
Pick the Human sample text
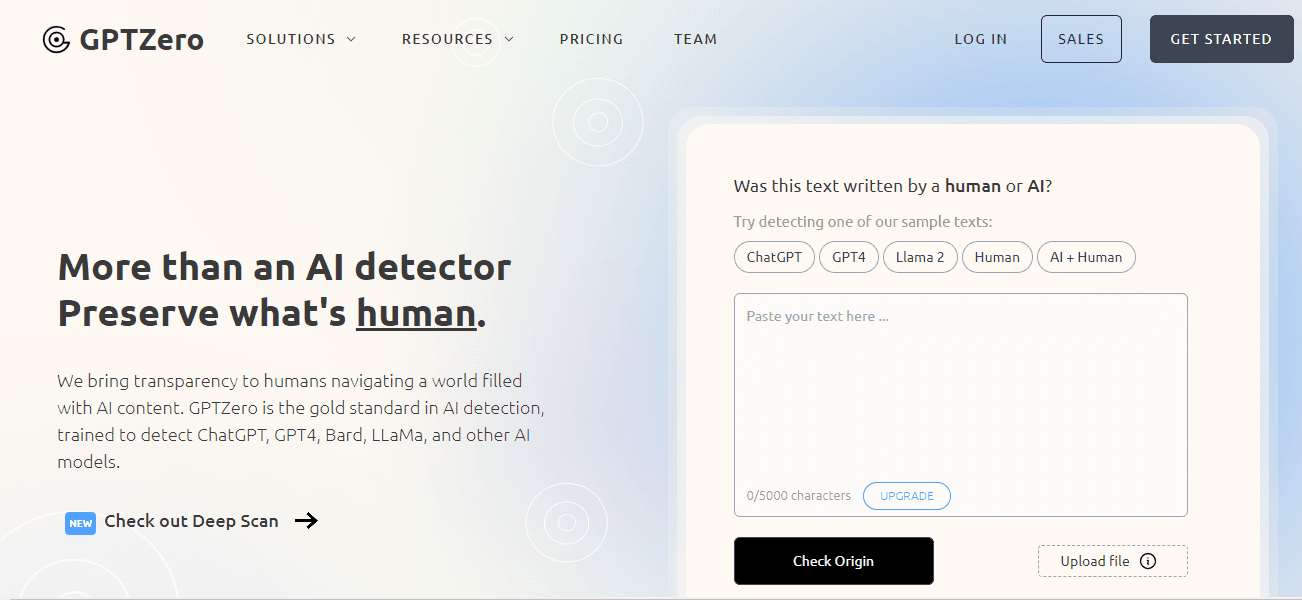[x=996, y=257]
